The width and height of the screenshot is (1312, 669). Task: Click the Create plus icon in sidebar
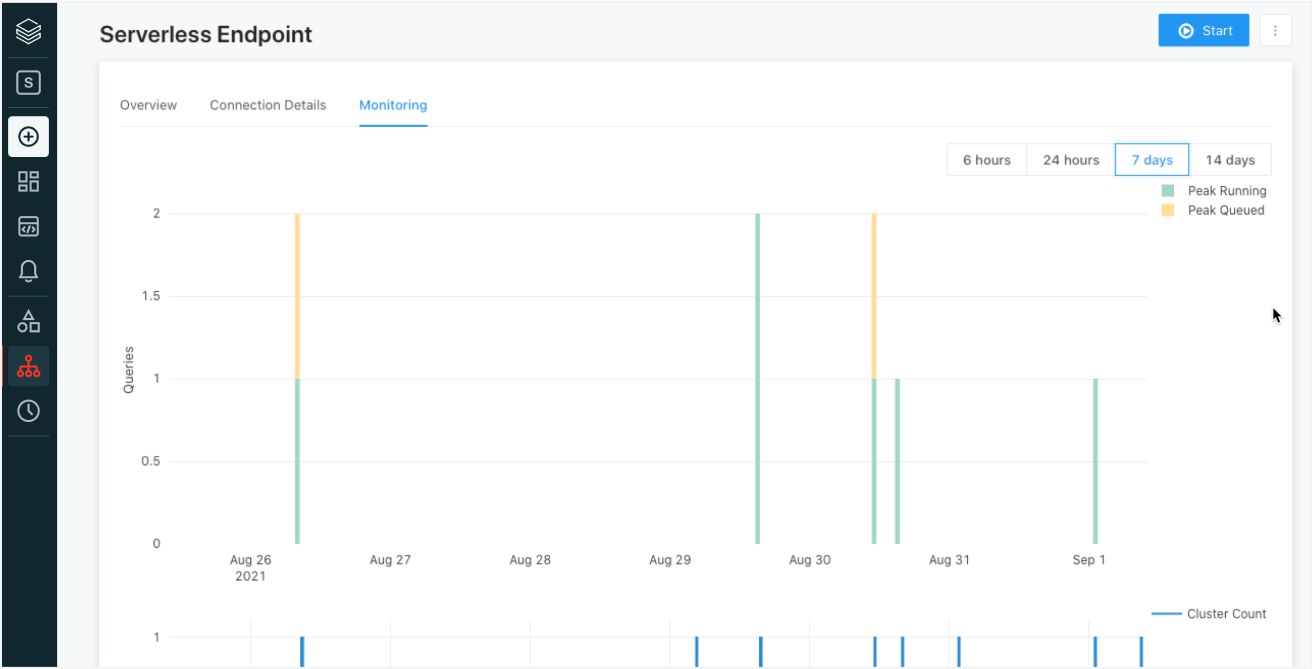[28, 136]
